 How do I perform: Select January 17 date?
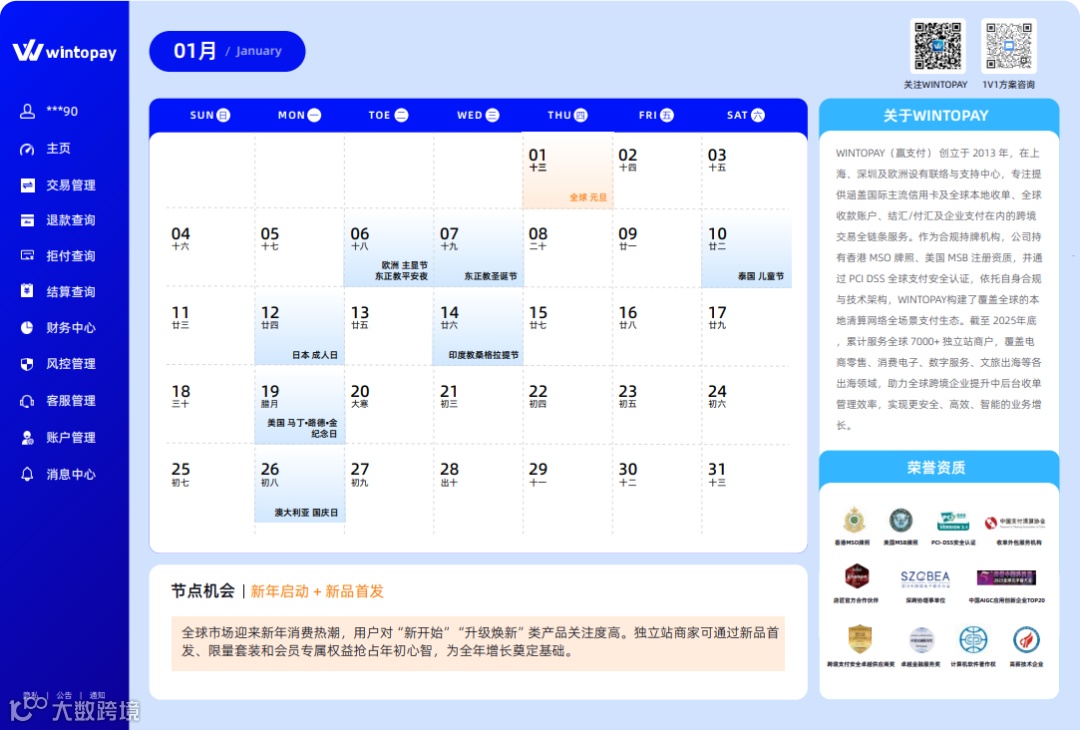717,317
